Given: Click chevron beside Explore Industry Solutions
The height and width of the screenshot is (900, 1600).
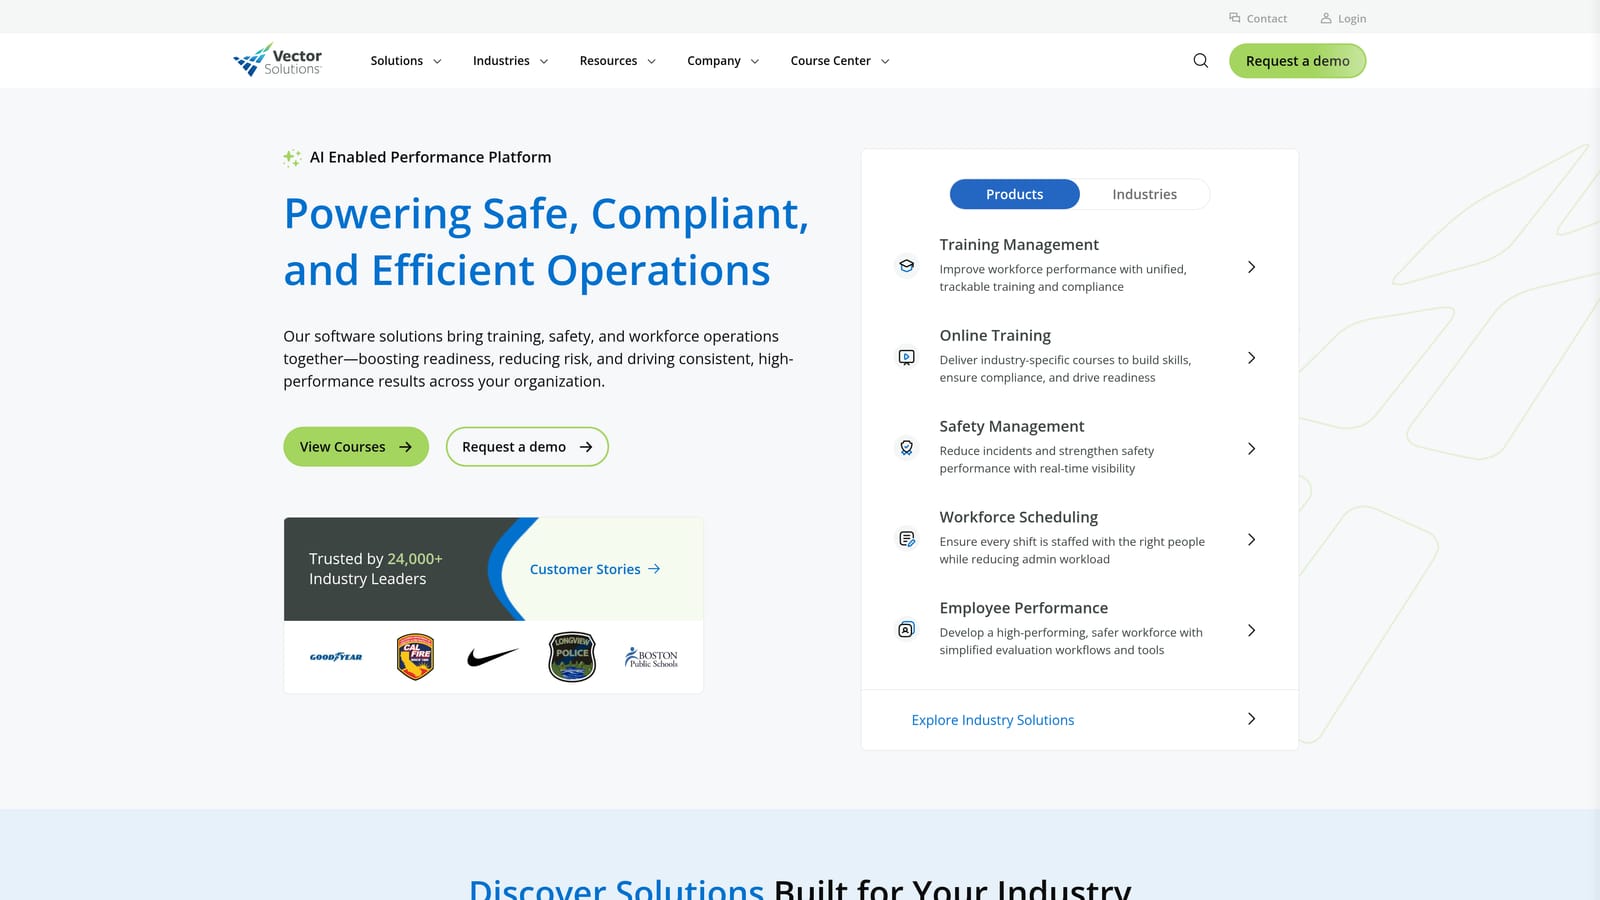Looking at the screenshot, I should (1251, 719).
